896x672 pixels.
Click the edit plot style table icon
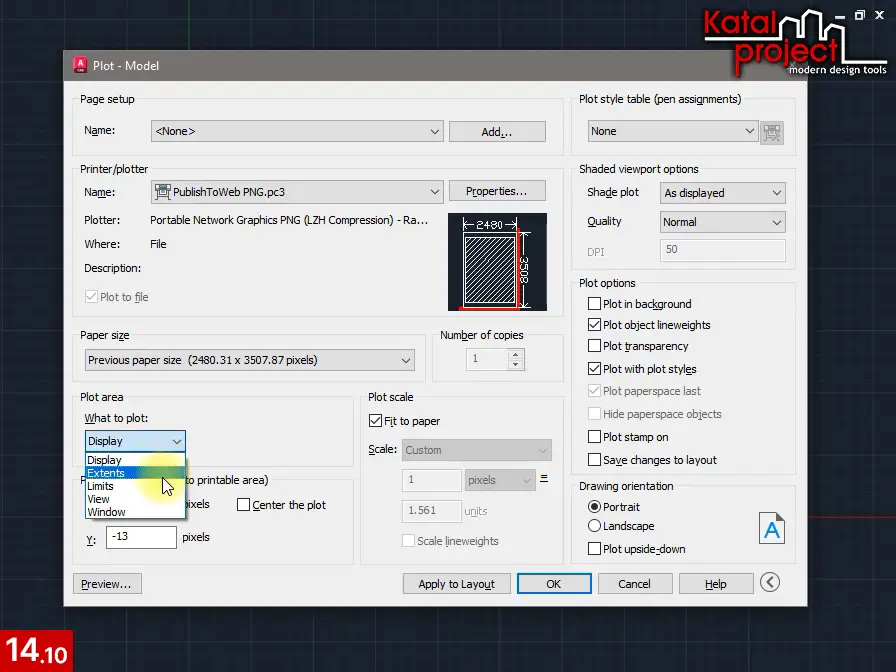pyautogui.click(x=771, y=131)
